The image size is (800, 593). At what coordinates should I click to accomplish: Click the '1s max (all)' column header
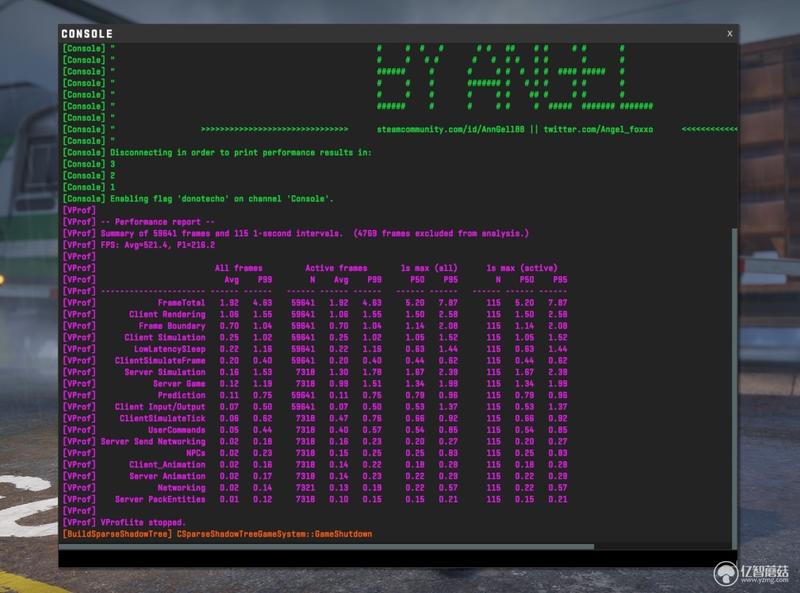pyautogui.click(x=429, y=268)
